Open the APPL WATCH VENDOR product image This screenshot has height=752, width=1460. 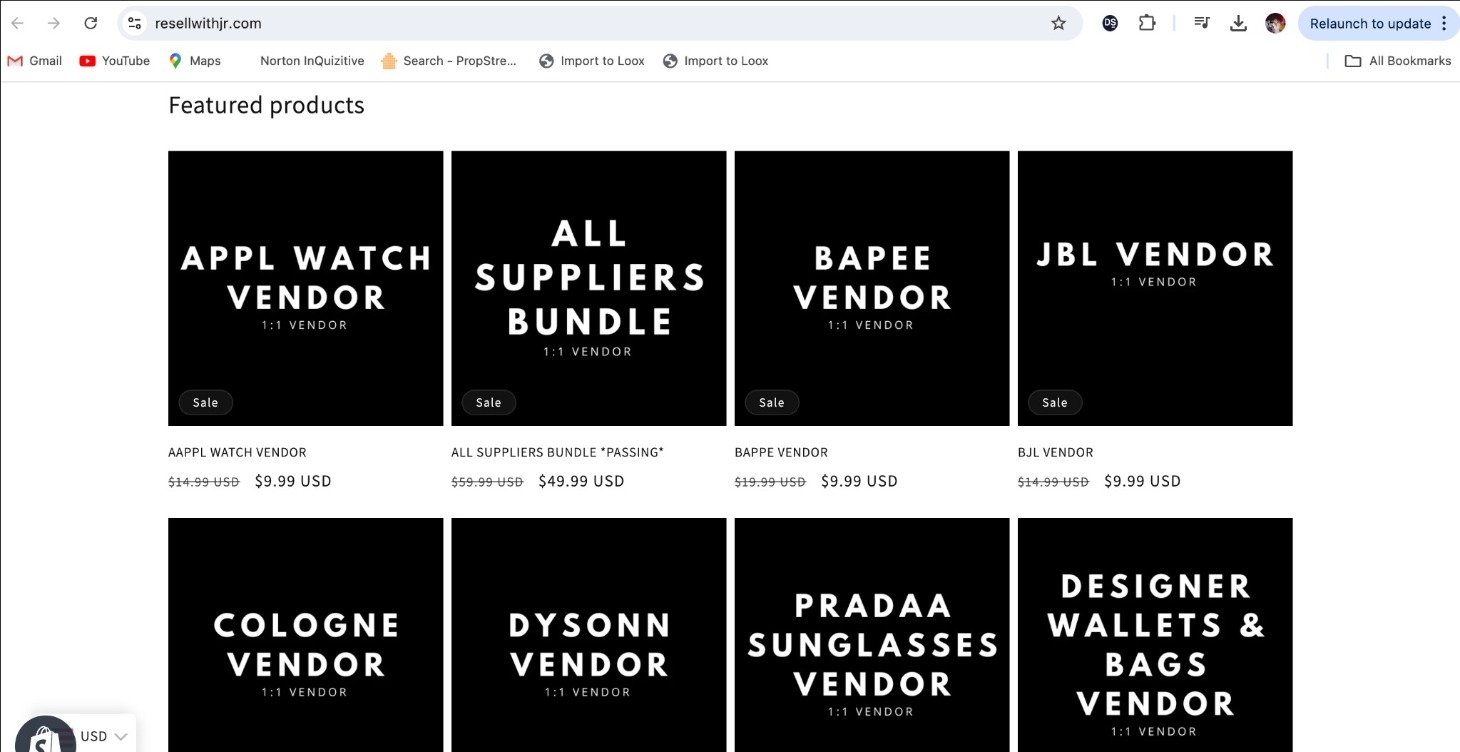pos(305,288)
